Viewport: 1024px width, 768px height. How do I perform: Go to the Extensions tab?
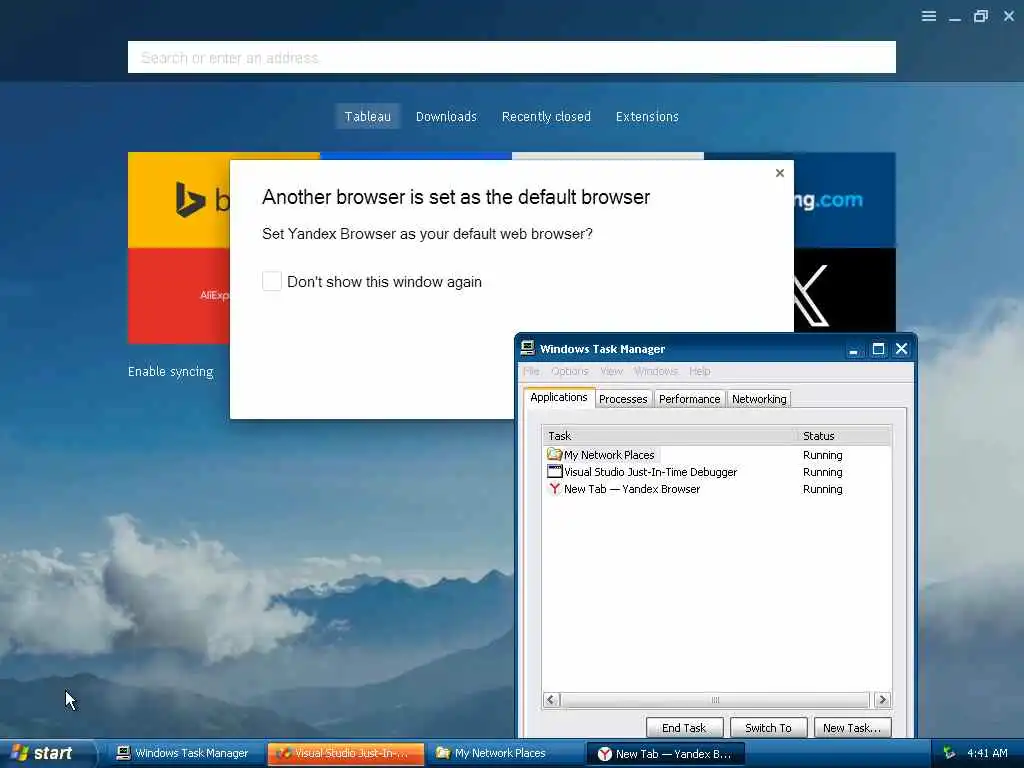pyautogui.click(x=647, y=116)
